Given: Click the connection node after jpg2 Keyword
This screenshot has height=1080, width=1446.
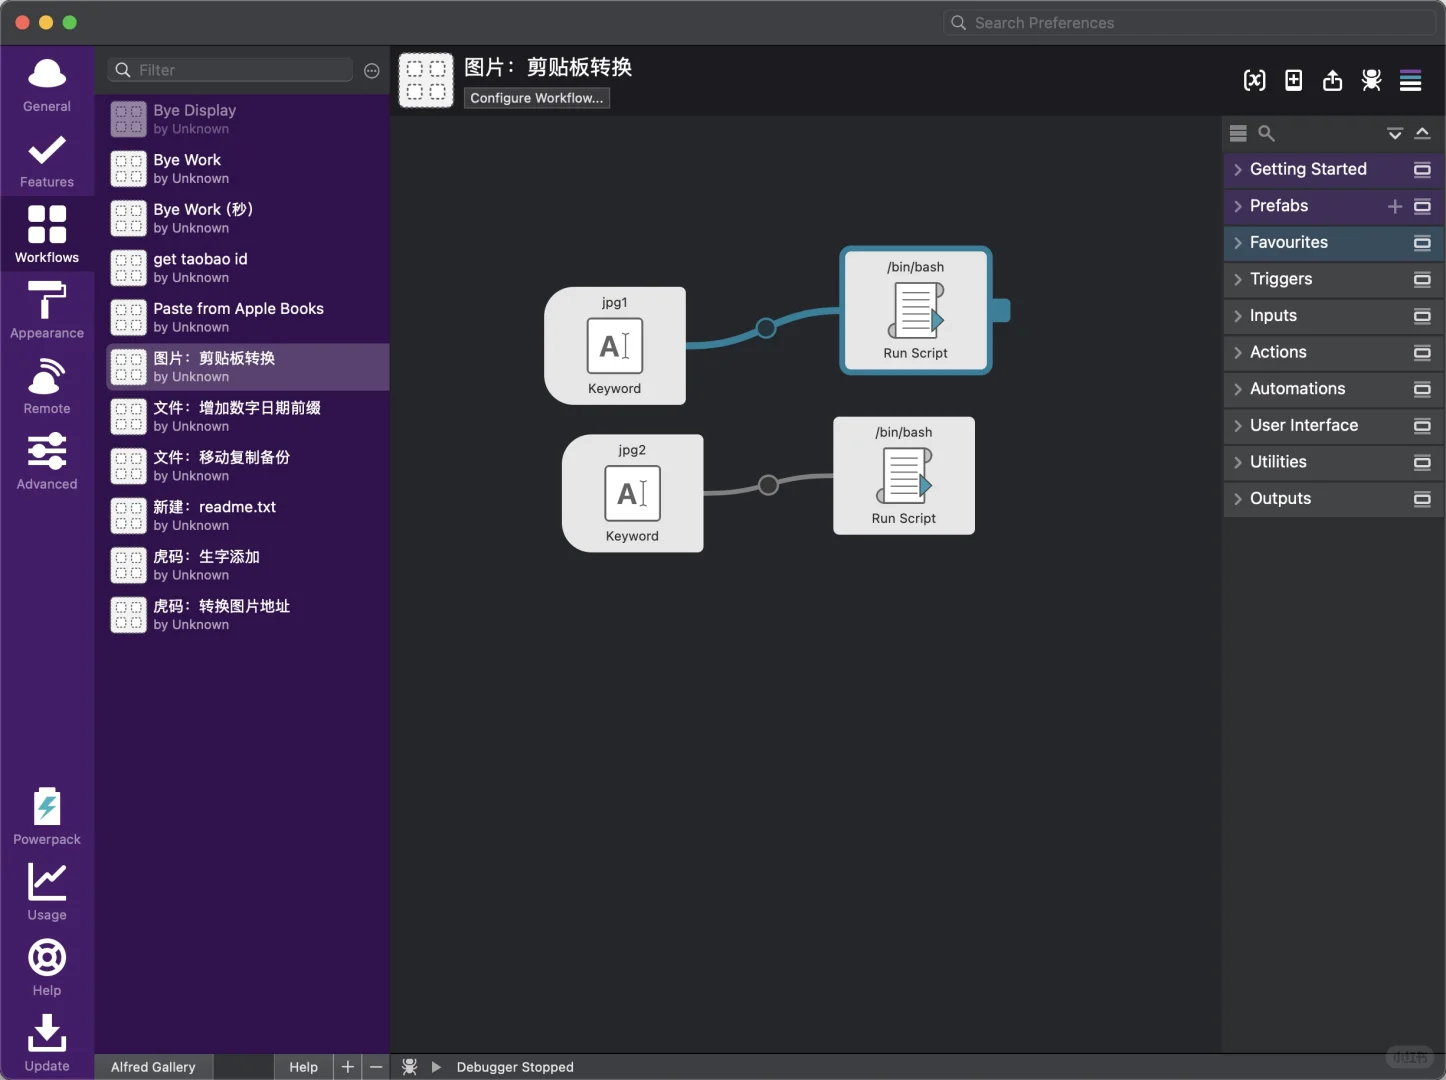Looking at the screenshot, I should pyautogui.click(x=768, y=485).
